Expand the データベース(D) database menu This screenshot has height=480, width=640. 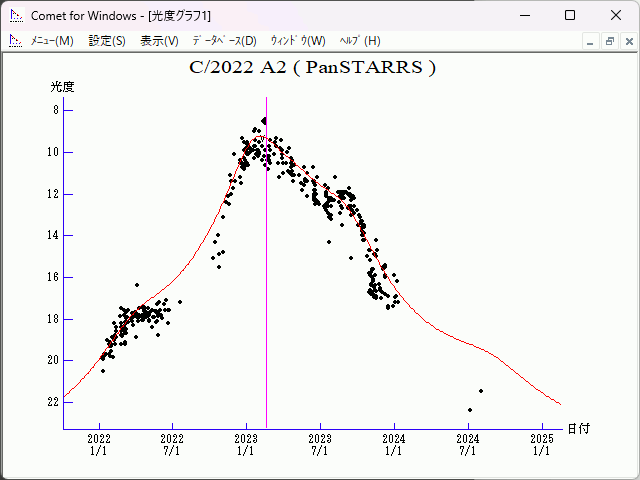point(224,41)
